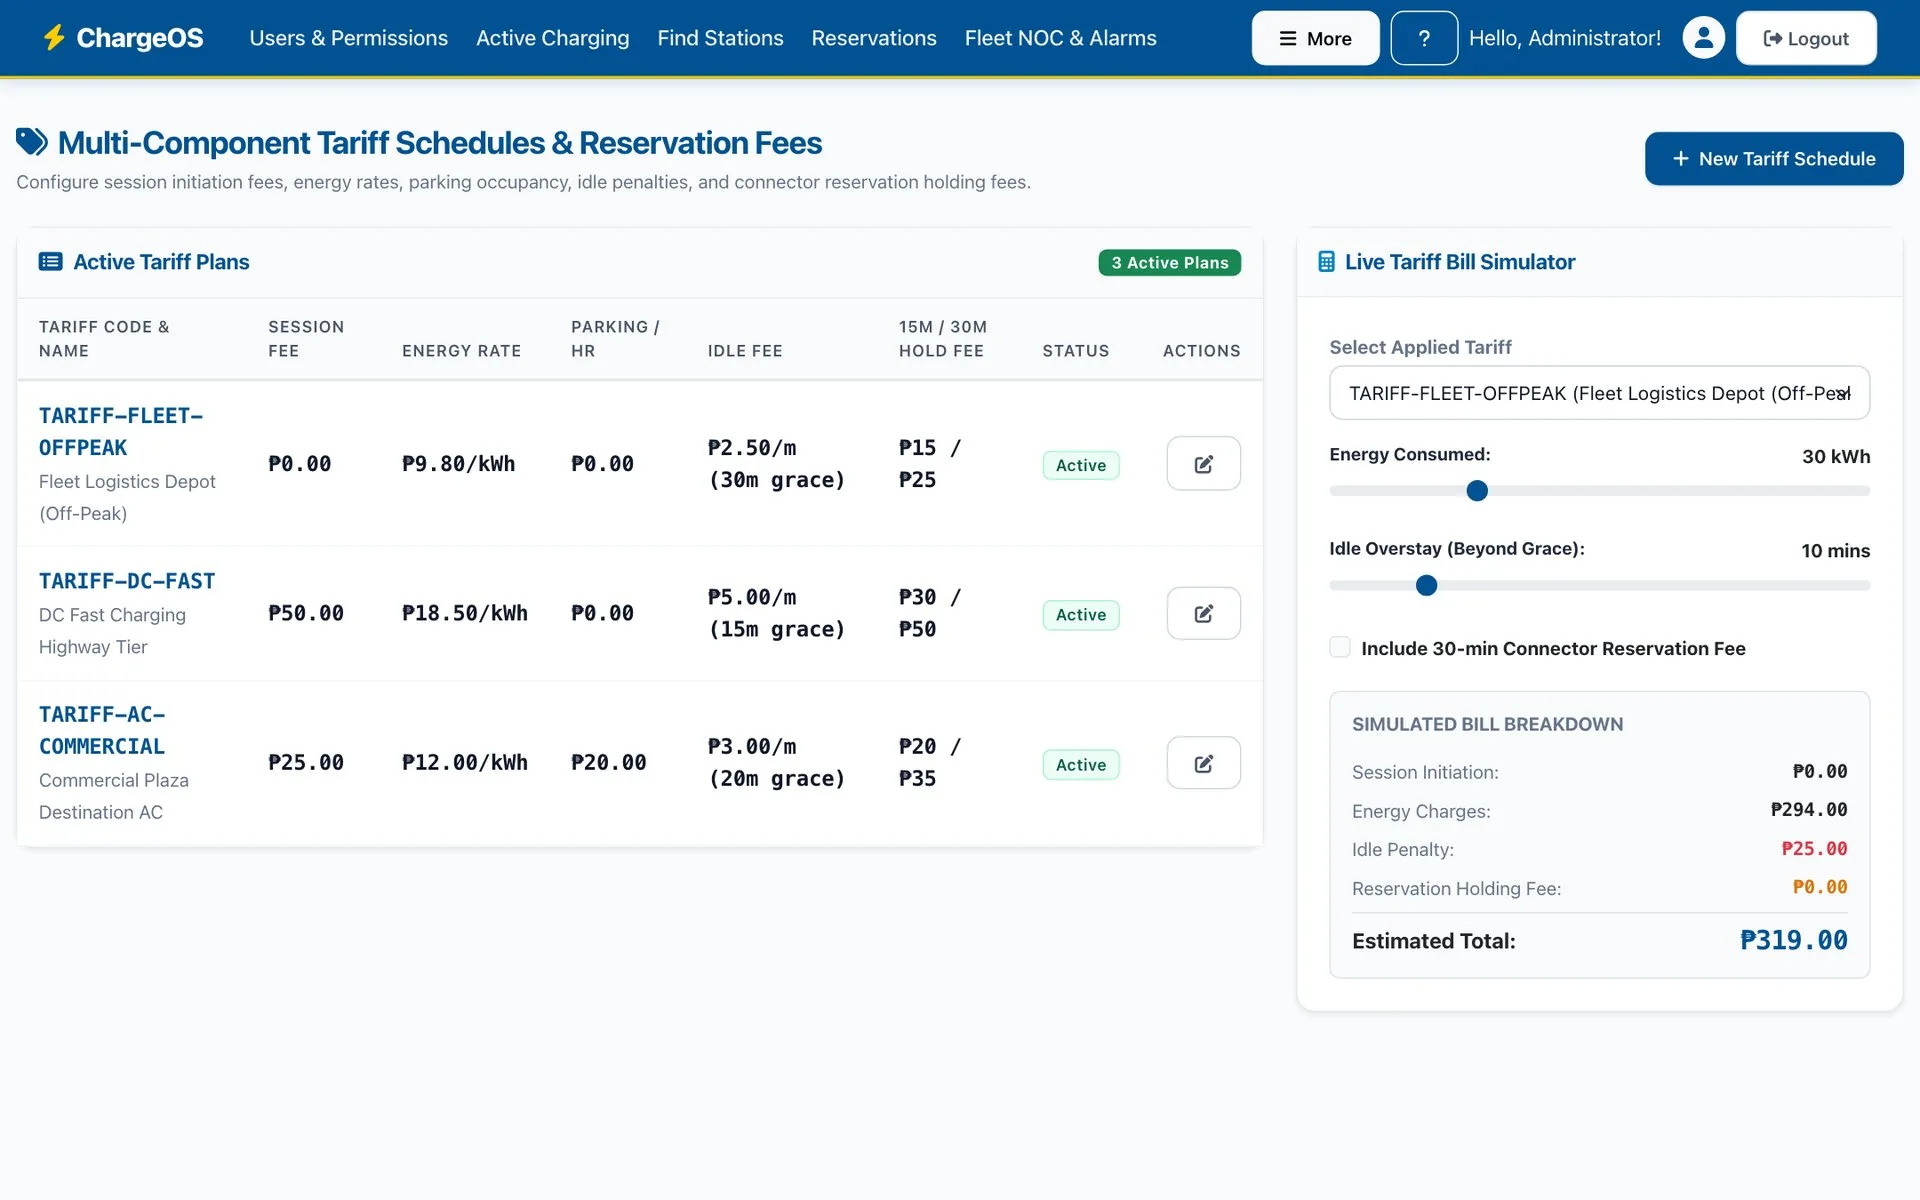Edit the TARIFF-FLEET-OFFPEAK plan
The height and width of the screenshot is (1200, 1920).
(1203, 464)
